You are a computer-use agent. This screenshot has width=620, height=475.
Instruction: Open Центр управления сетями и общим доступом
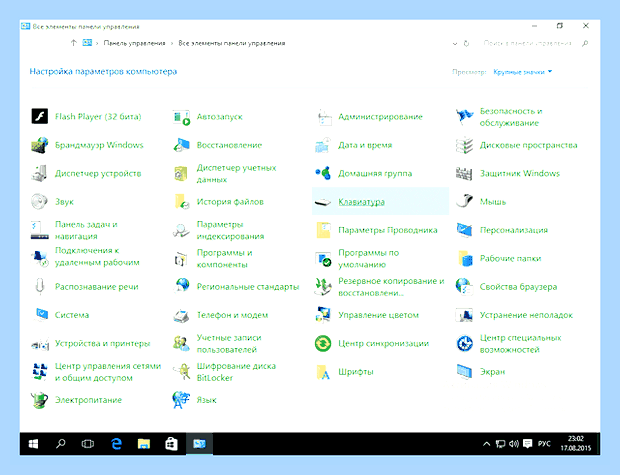(108, 372)
